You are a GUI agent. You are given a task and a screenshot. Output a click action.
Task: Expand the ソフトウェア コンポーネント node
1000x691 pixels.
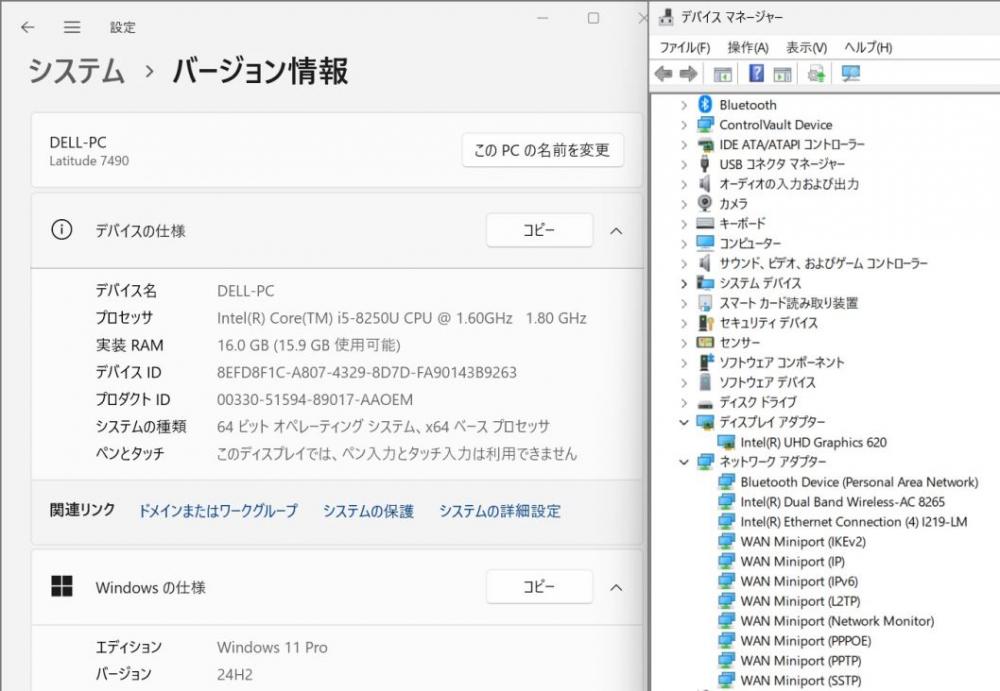tap(684, 362)
